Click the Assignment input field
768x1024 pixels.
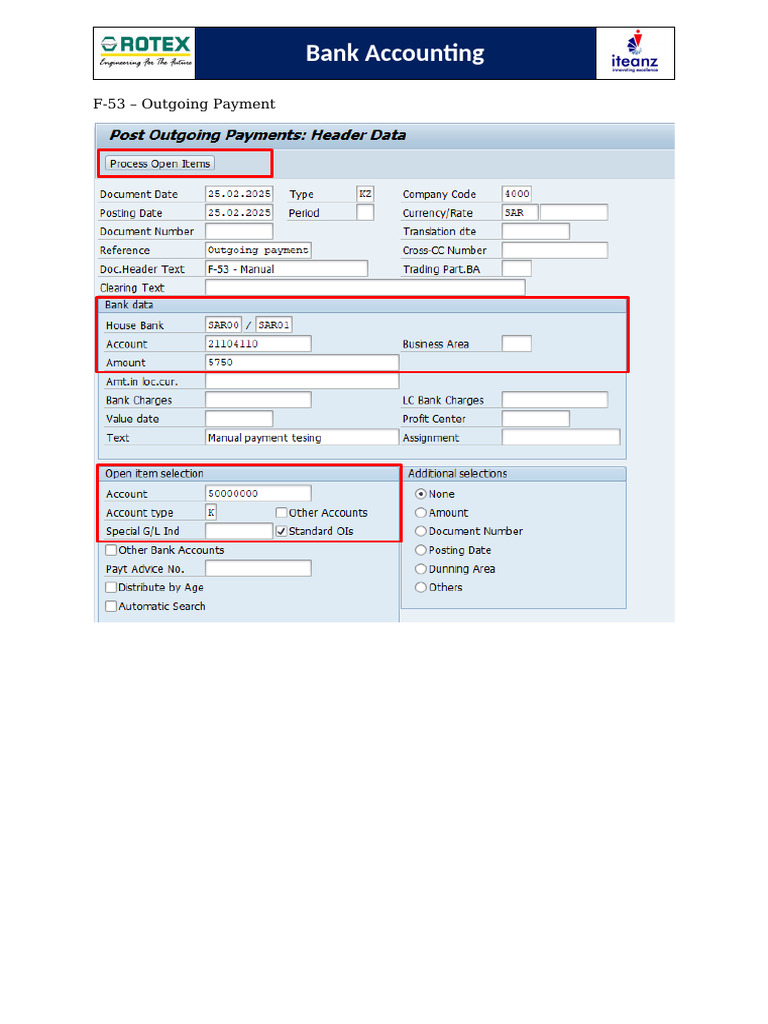tap(561, 438)
